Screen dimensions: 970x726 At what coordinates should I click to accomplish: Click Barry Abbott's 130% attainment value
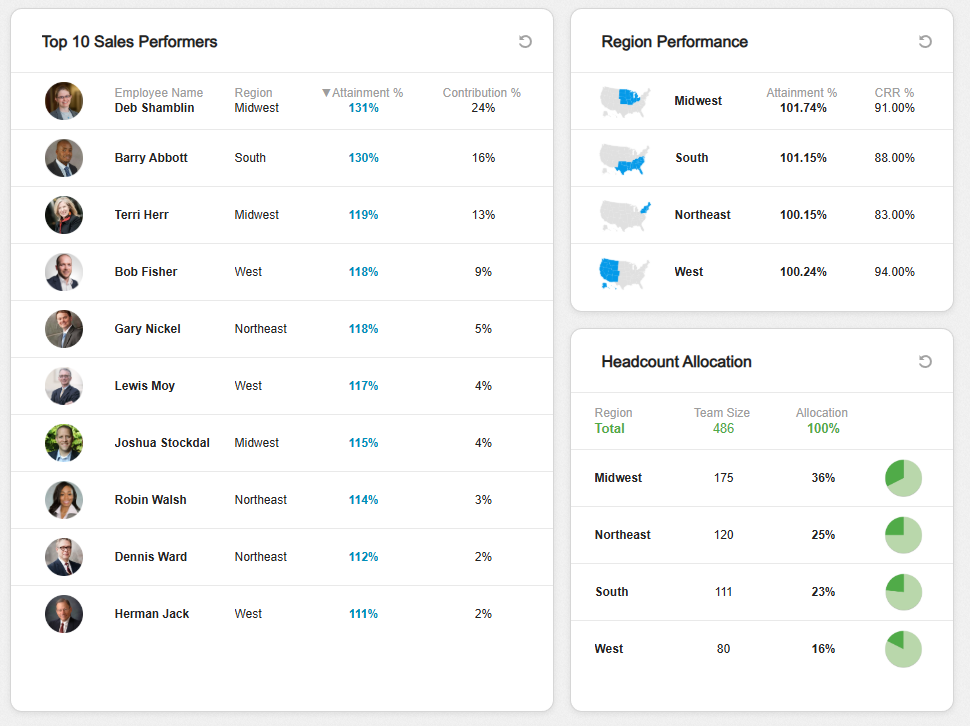click(x=363, y=158)
